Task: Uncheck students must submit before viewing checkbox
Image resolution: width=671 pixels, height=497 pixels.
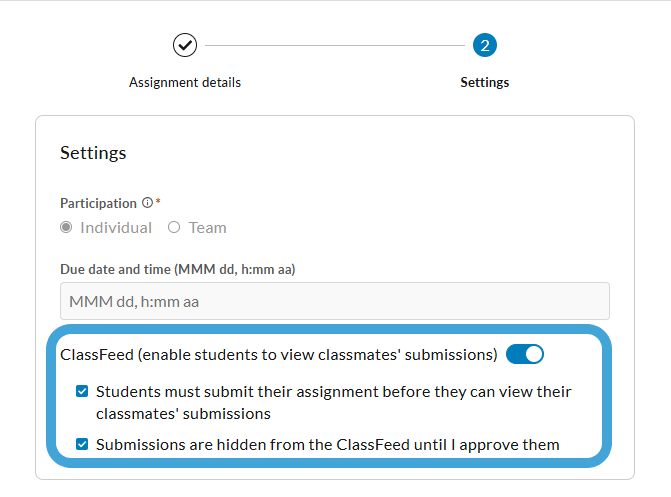Action: pyautogui.click(x=82, y=391)
